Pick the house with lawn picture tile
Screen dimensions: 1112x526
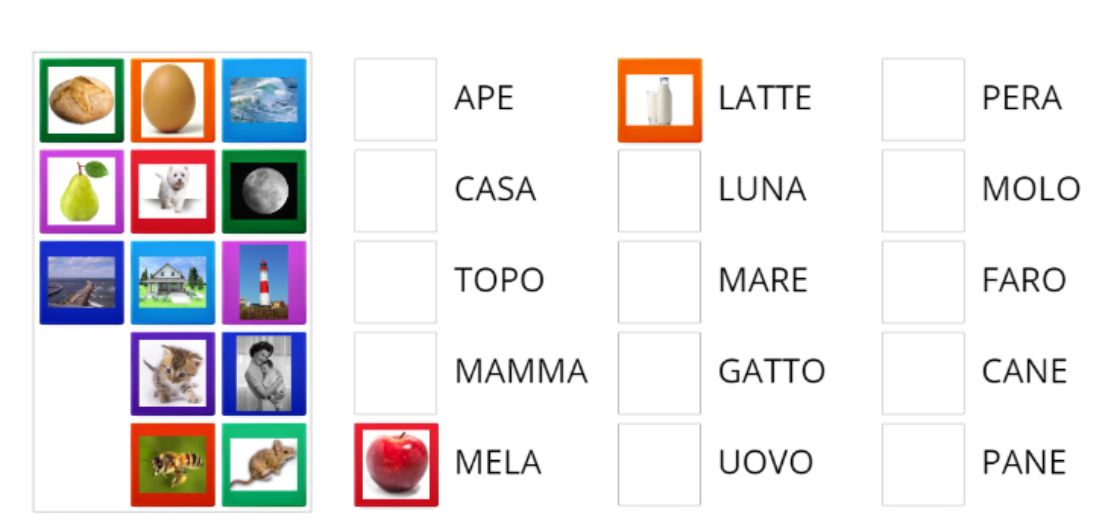click(x=172, y=283)
